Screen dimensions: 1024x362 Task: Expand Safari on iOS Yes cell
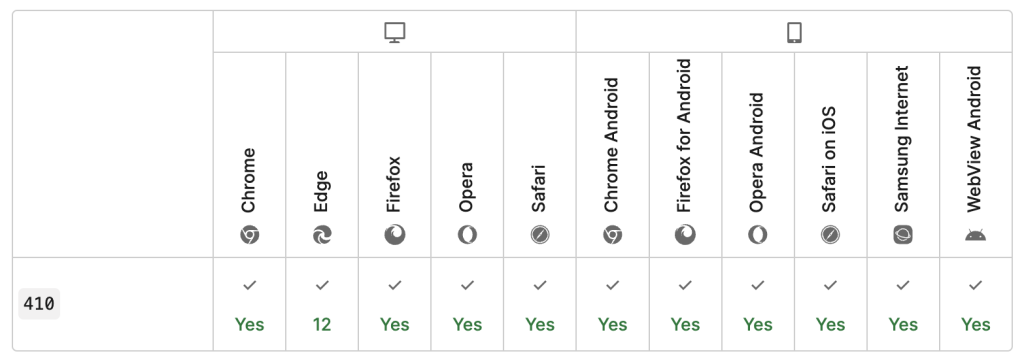[830, 304]
